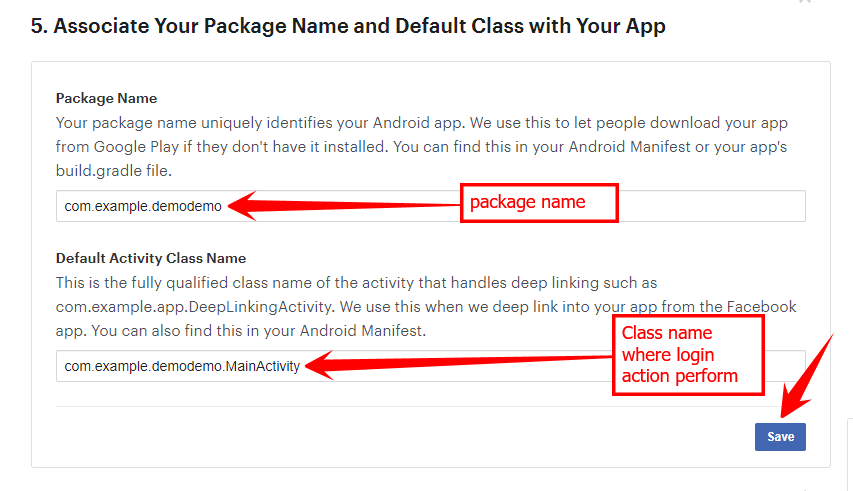Click the red "package name" callout box
Viewport: 853px width, 491px height.
click(x=538, y=203)
